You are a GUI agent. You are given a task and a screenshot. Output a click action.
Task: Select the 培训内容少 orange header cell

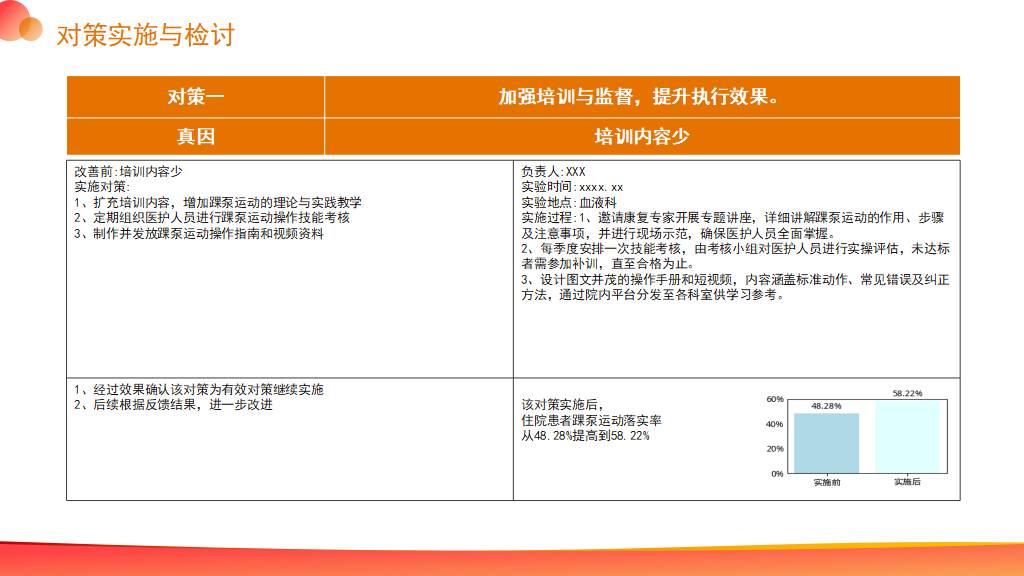tap(641, 136)
